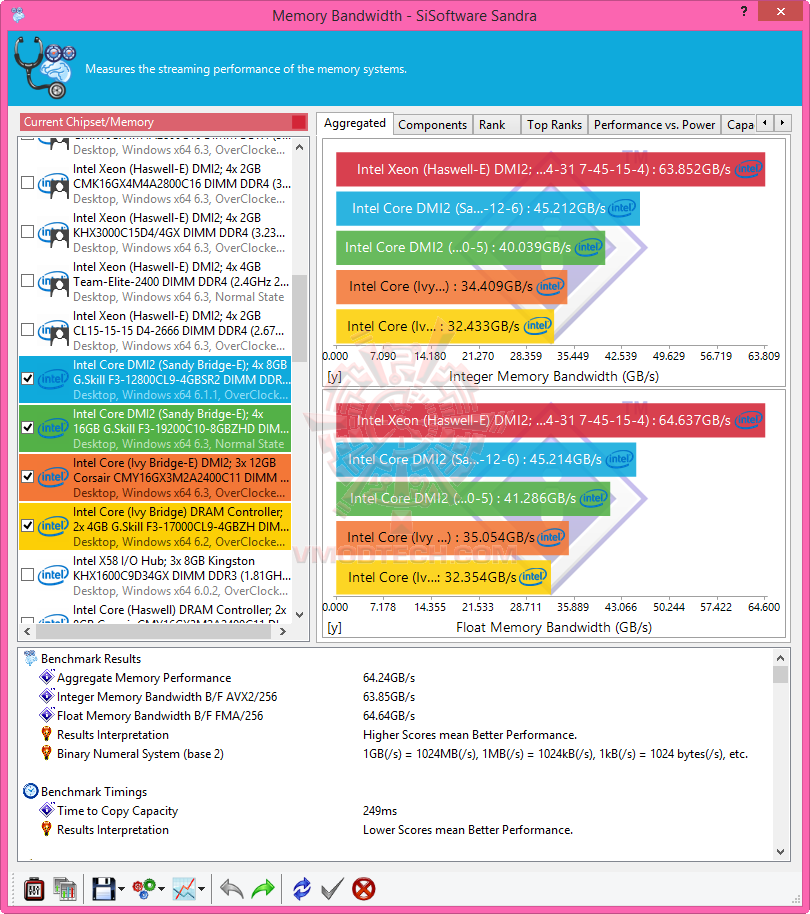Click the [y] label under integer chart
The image size is (810, 914).
[x=334, y=377]
